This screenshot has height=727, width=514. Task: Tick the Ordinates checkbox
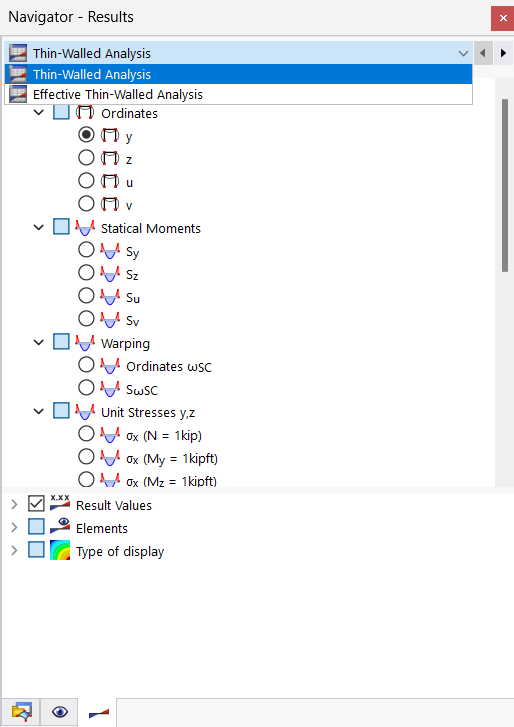click(x=61, y=112)
